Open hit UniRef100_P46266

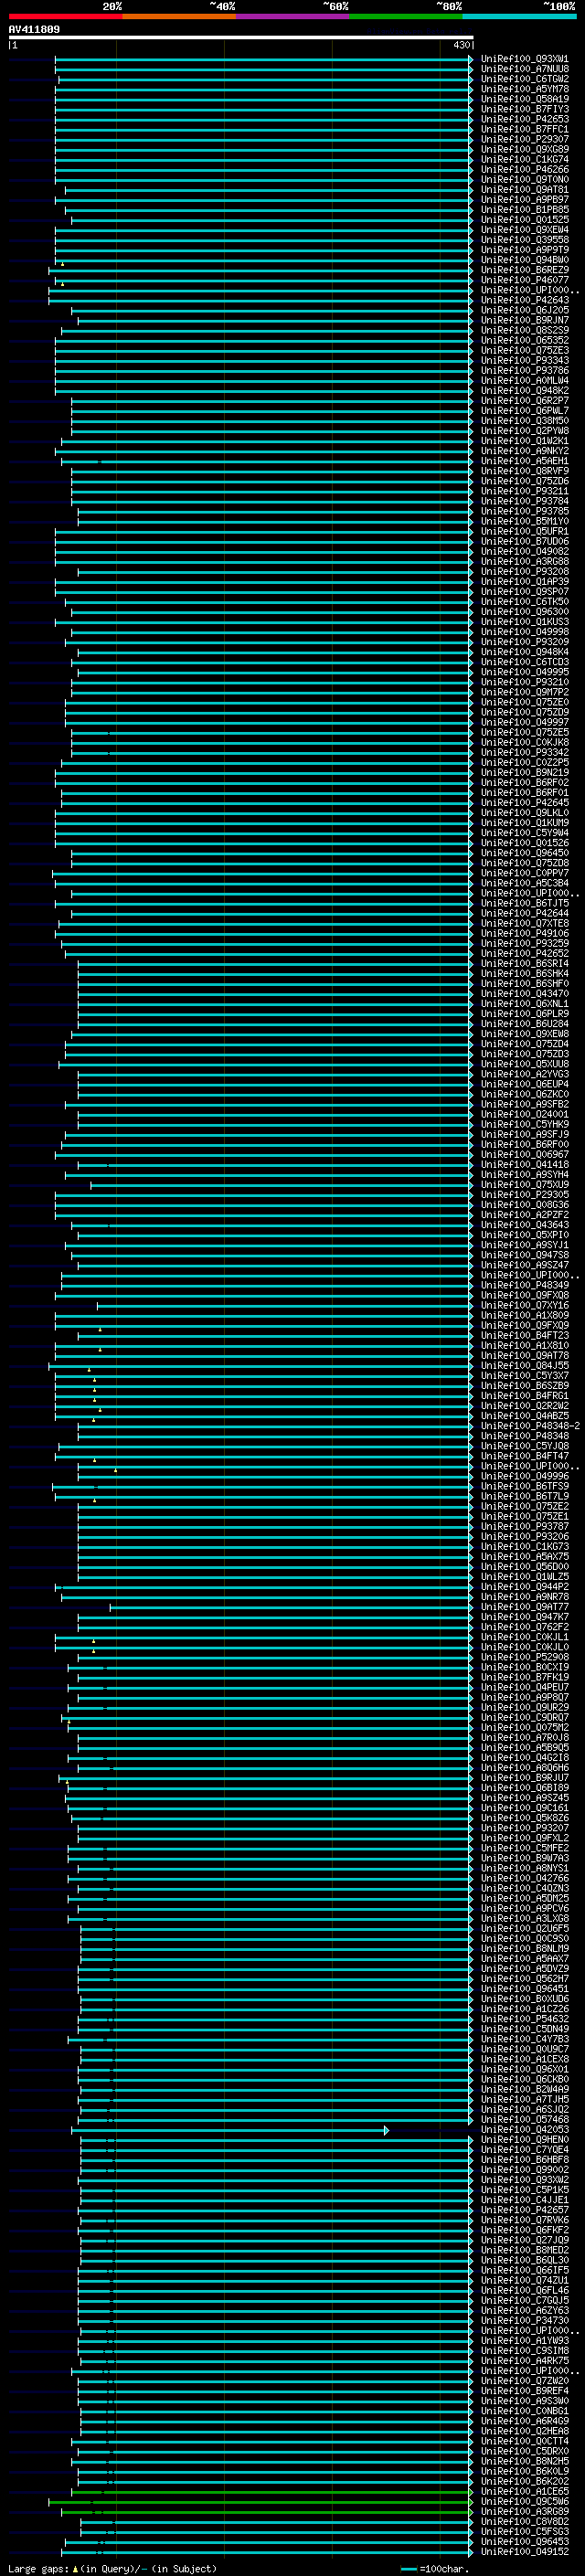(x=524, y=170)
